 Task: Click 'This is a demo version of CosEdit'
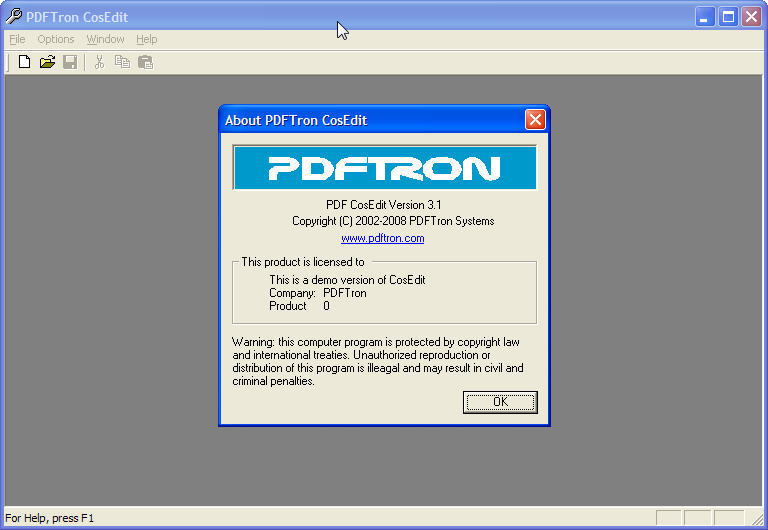point(347,280)
